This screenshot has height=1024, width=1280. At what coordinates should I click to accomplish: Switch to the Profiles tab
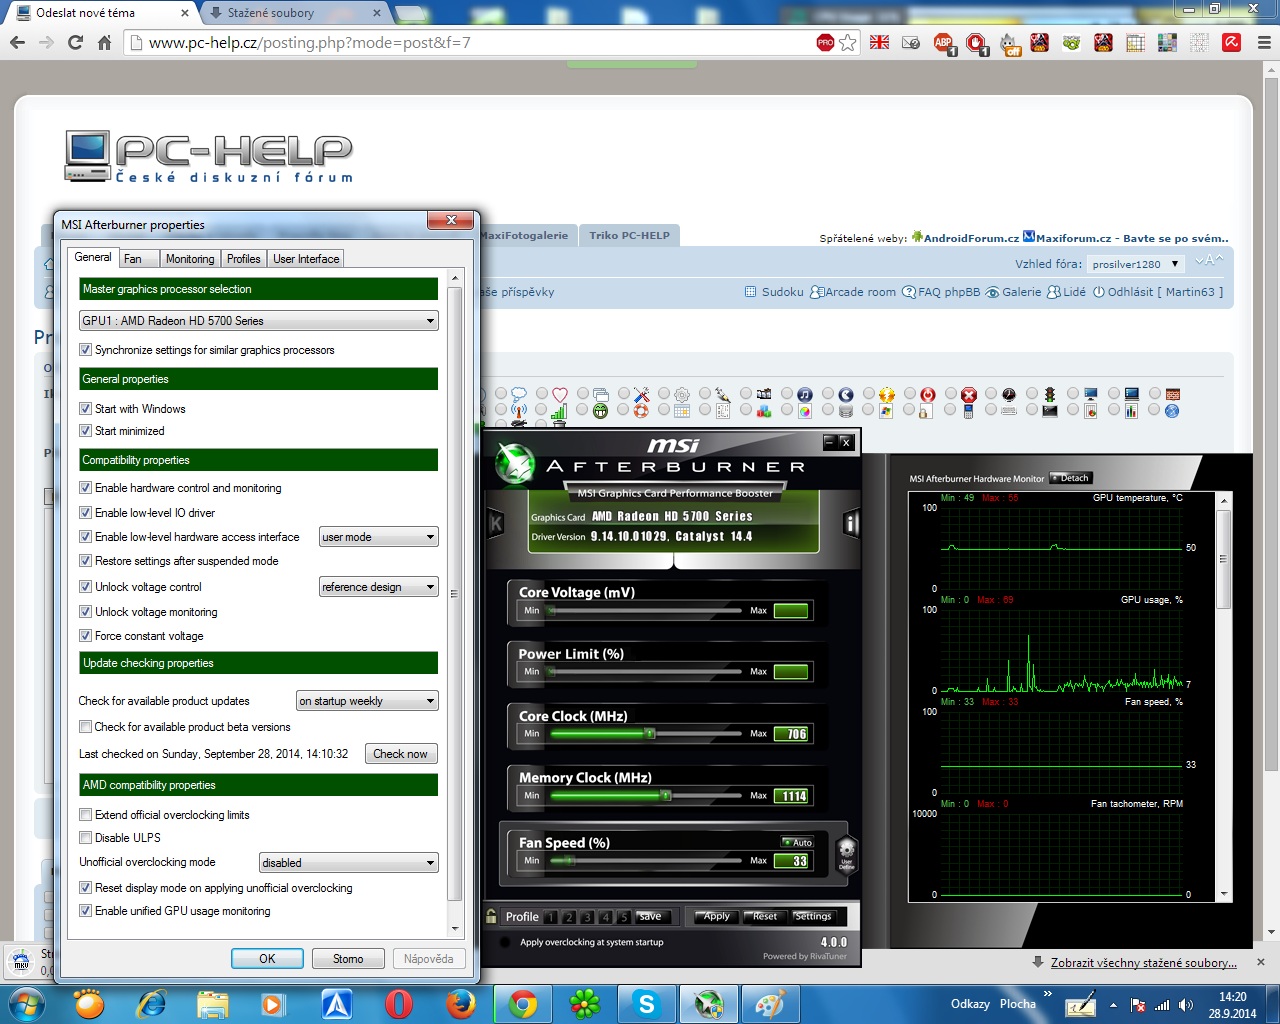click(243, 258)
